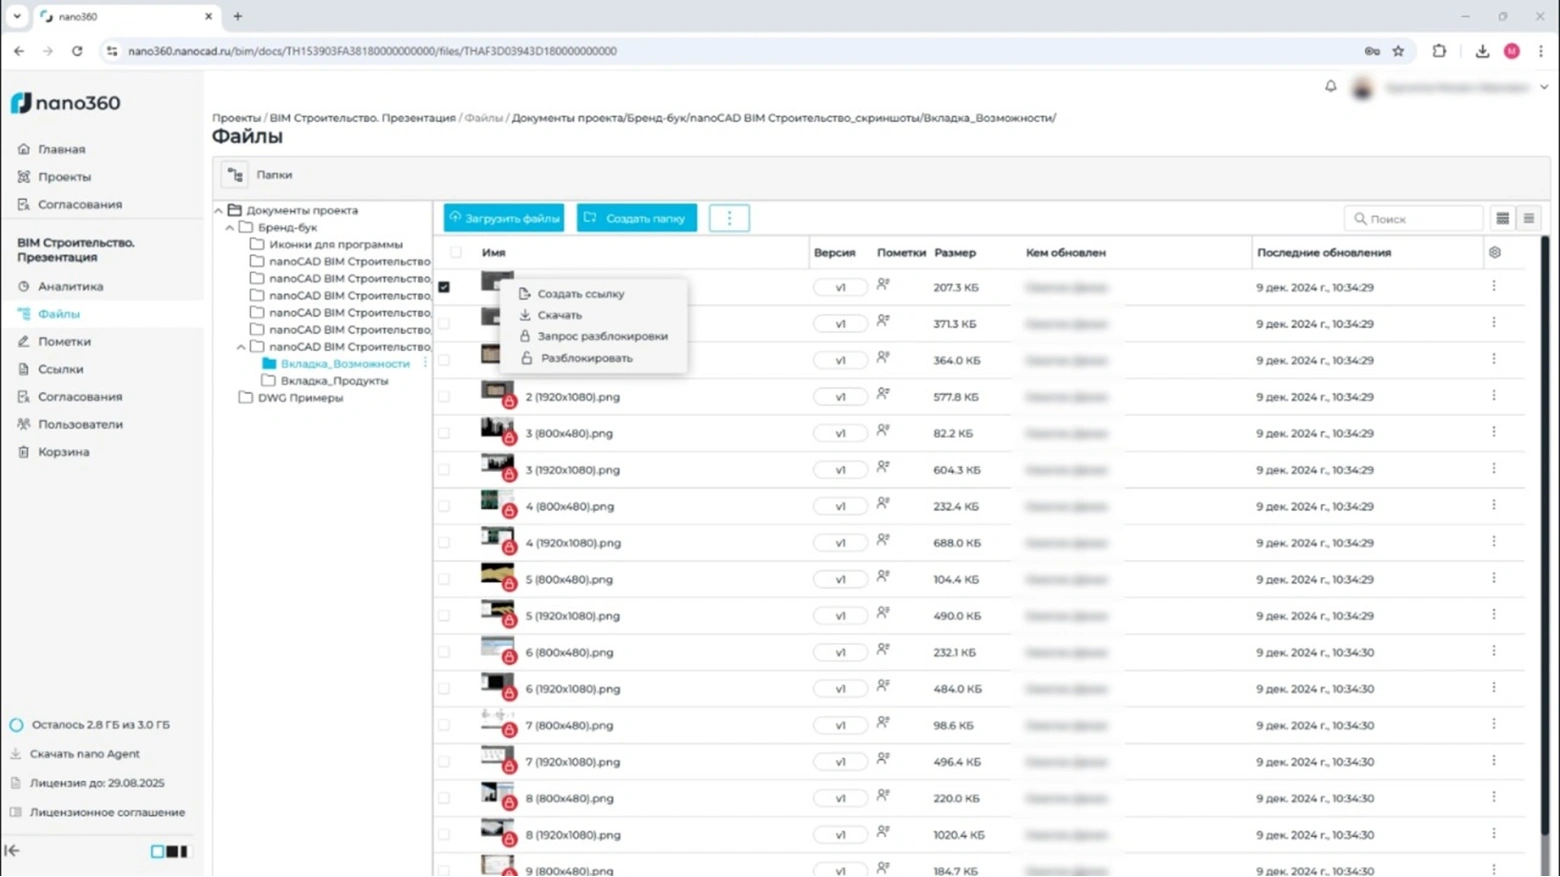Select Создать ссылку in context menu
This screenshot has width=1560, height=877.
[x=580, y=294]
